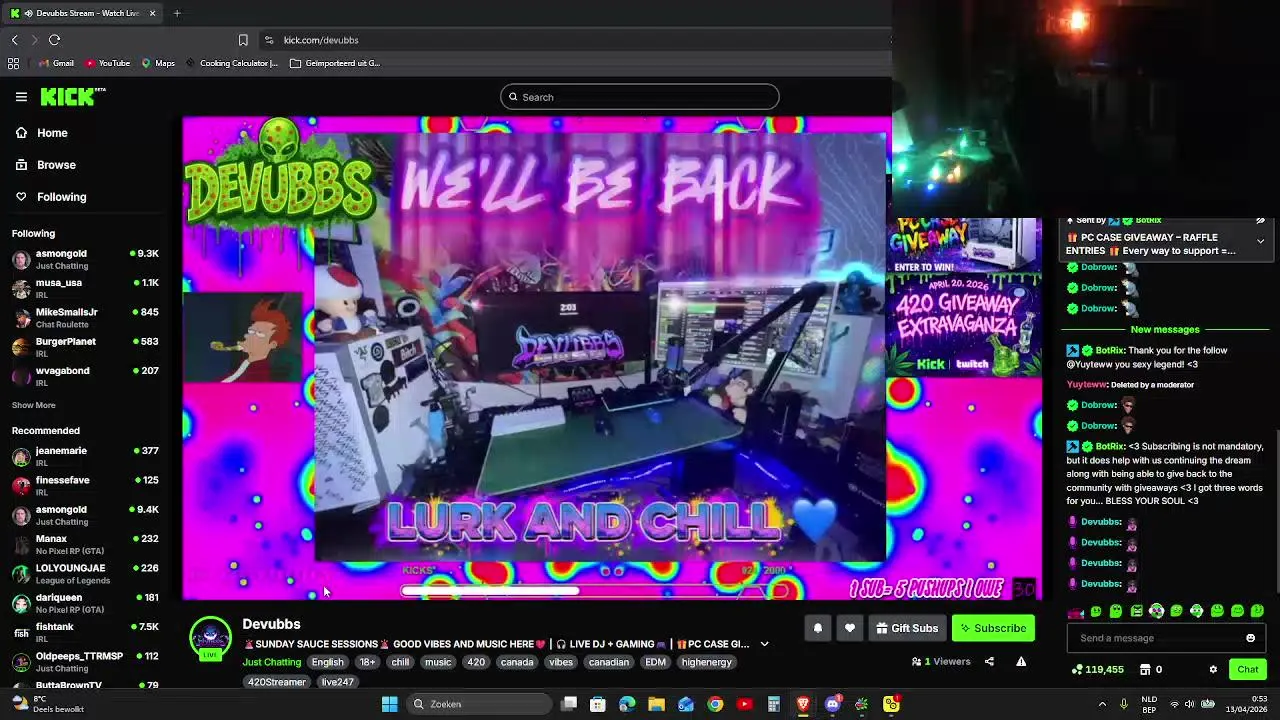
Task: Select the highenergy tag
Action: 706,662
